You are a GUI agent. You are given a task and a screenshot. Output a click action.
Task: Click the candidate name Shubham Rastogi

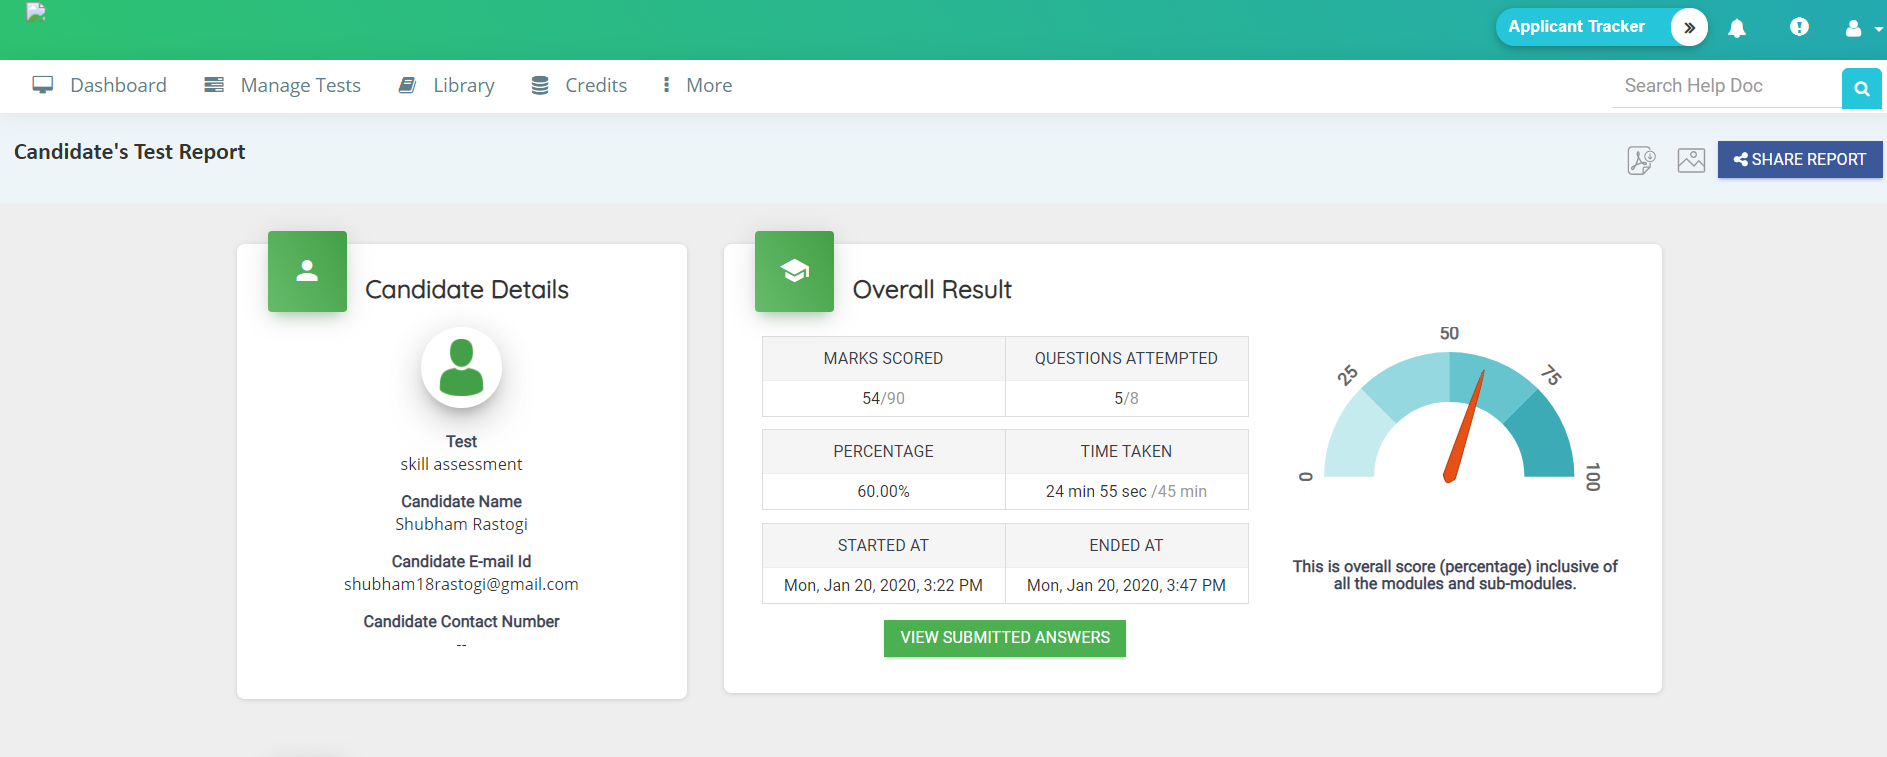coord(461,524)
